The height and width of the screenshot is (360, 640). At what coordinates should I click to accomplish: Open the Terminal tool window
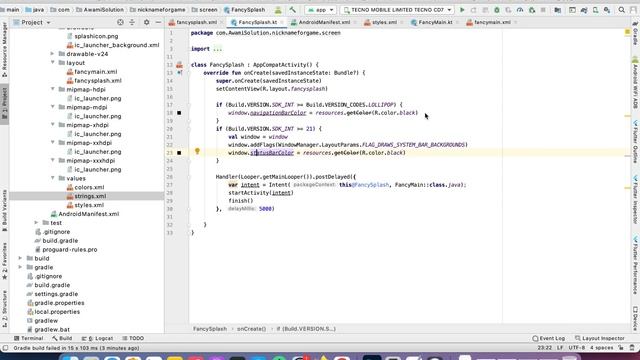(x=29, y=338)
